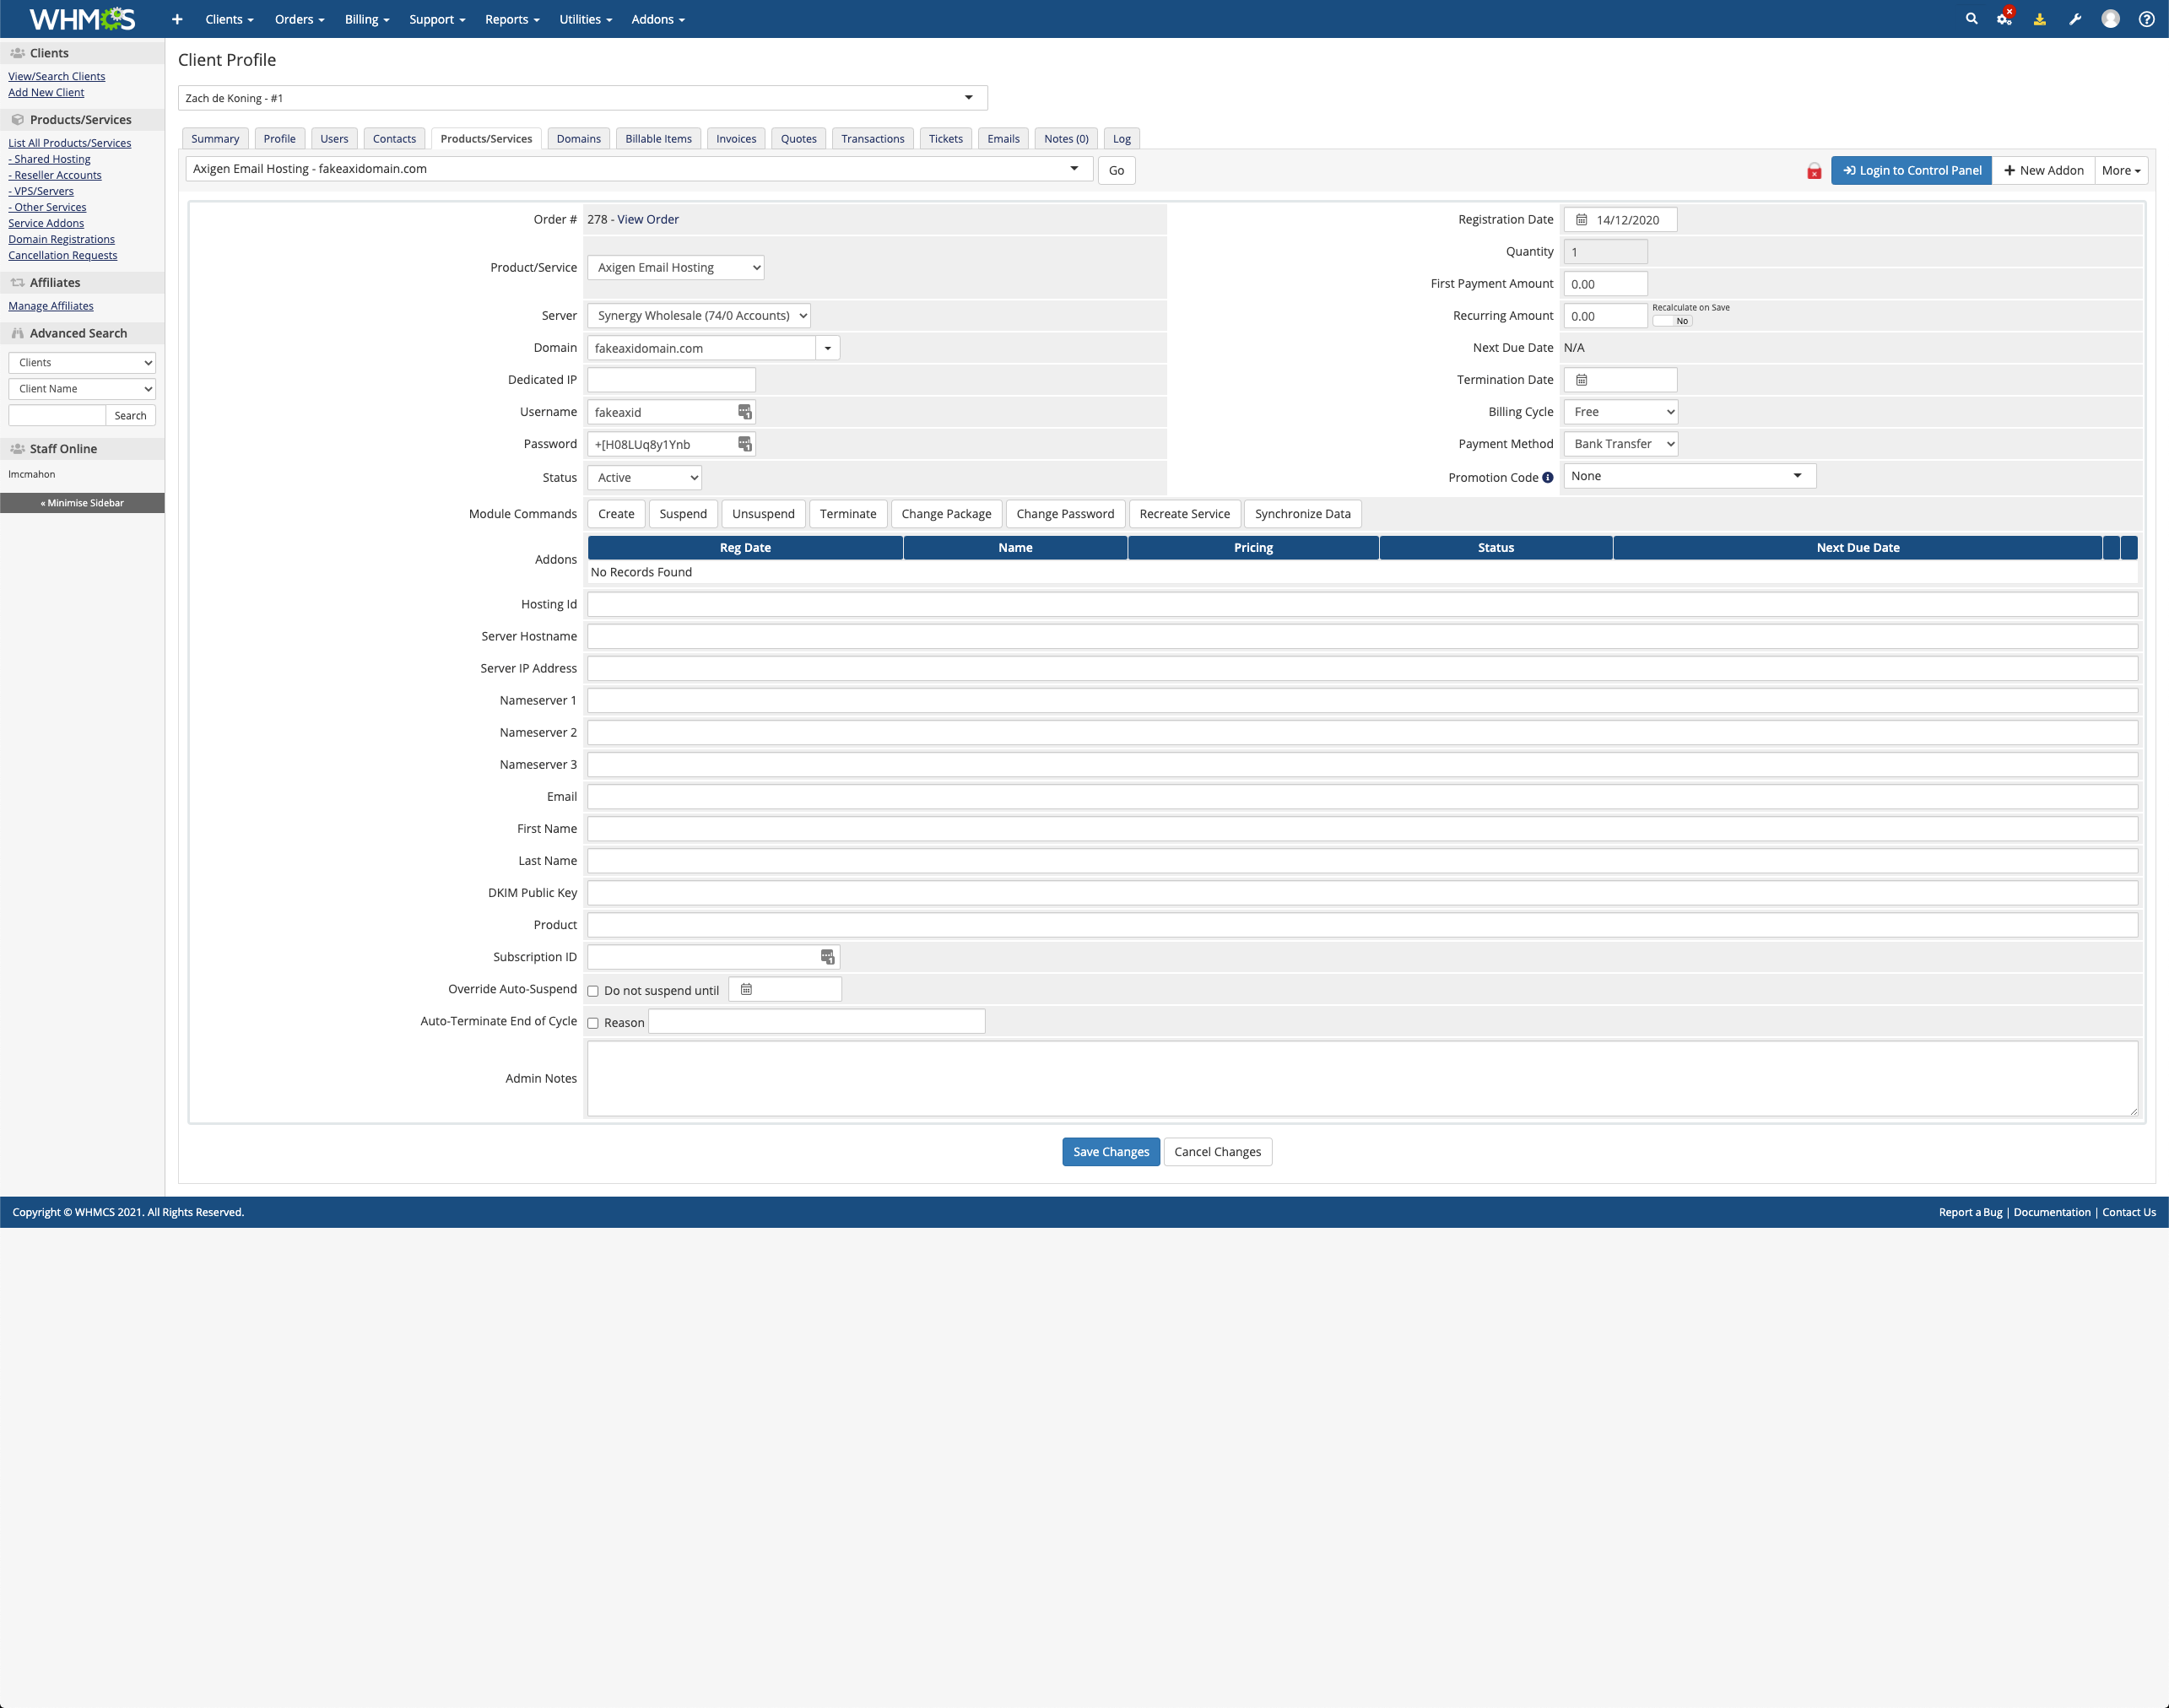The width and height of the screenshot is (2169, 1708).
Task: Open the View Order link
Action: coord(647,220)
